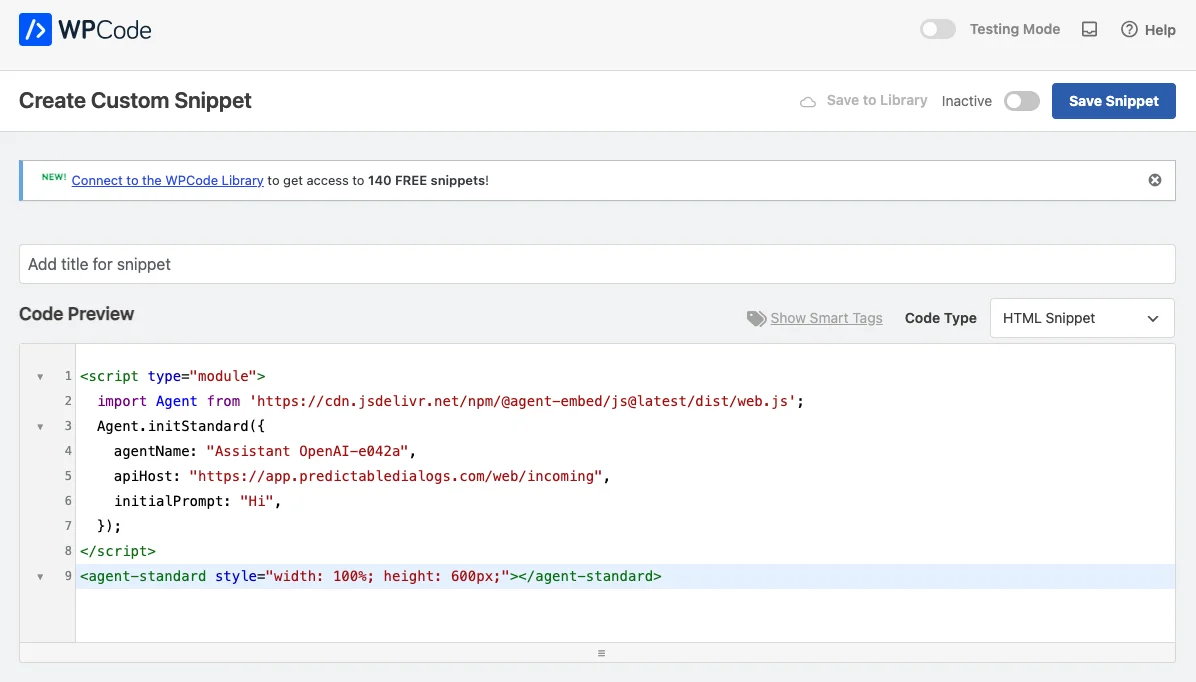This screenshot has width=1196, height=682.
Task: Click the Agent.initStandard({ line
Action: click(181, 426)
